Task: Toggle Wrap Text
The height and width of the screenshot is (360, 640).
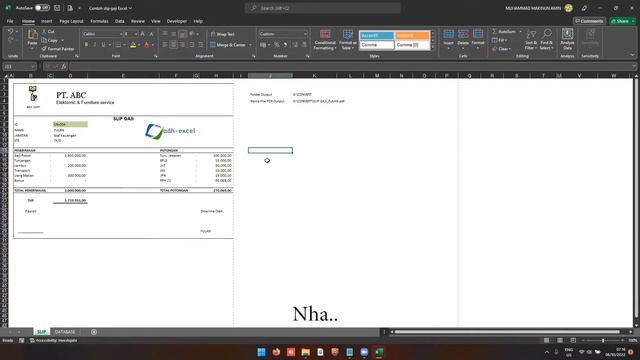Action: [x=222, y=34]
